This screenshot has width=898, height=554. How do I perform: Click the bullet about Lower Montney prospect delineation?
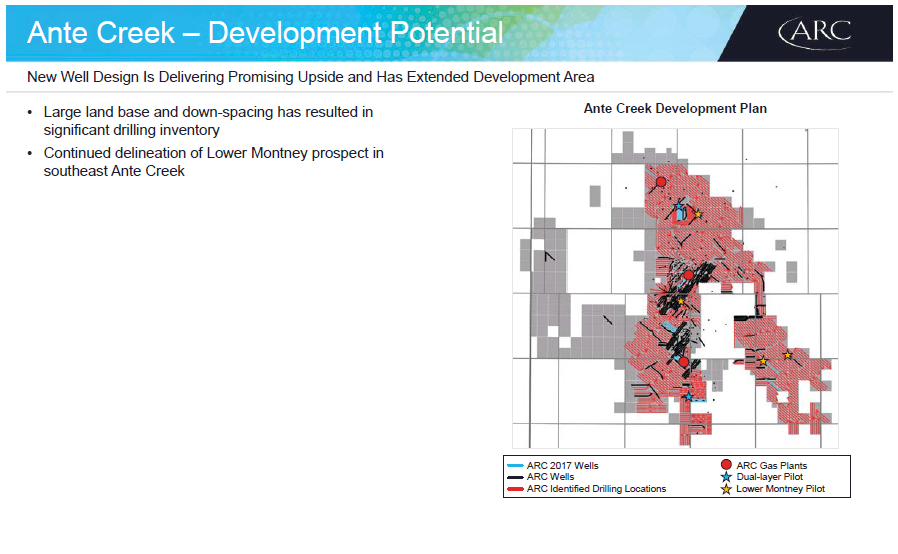click(213, 162)
